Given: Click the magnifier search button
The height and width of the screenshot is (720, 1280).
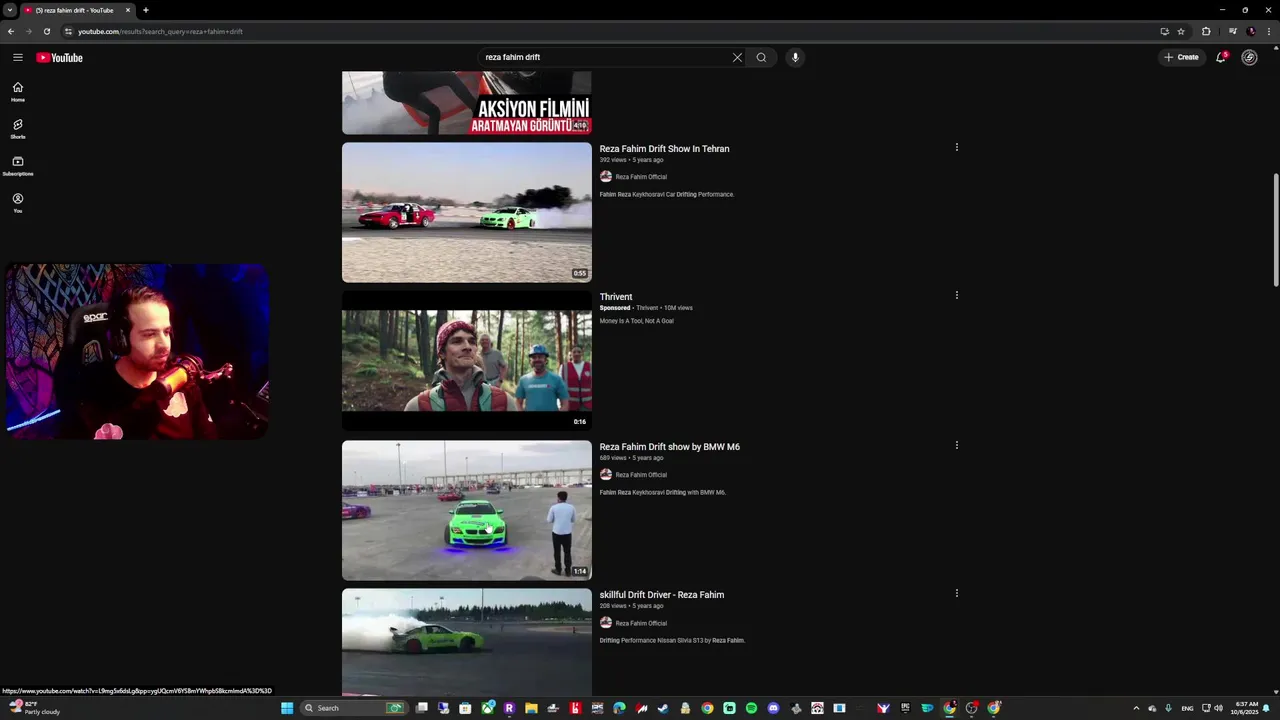Looking at the screenshot, I should pos(761,57).
